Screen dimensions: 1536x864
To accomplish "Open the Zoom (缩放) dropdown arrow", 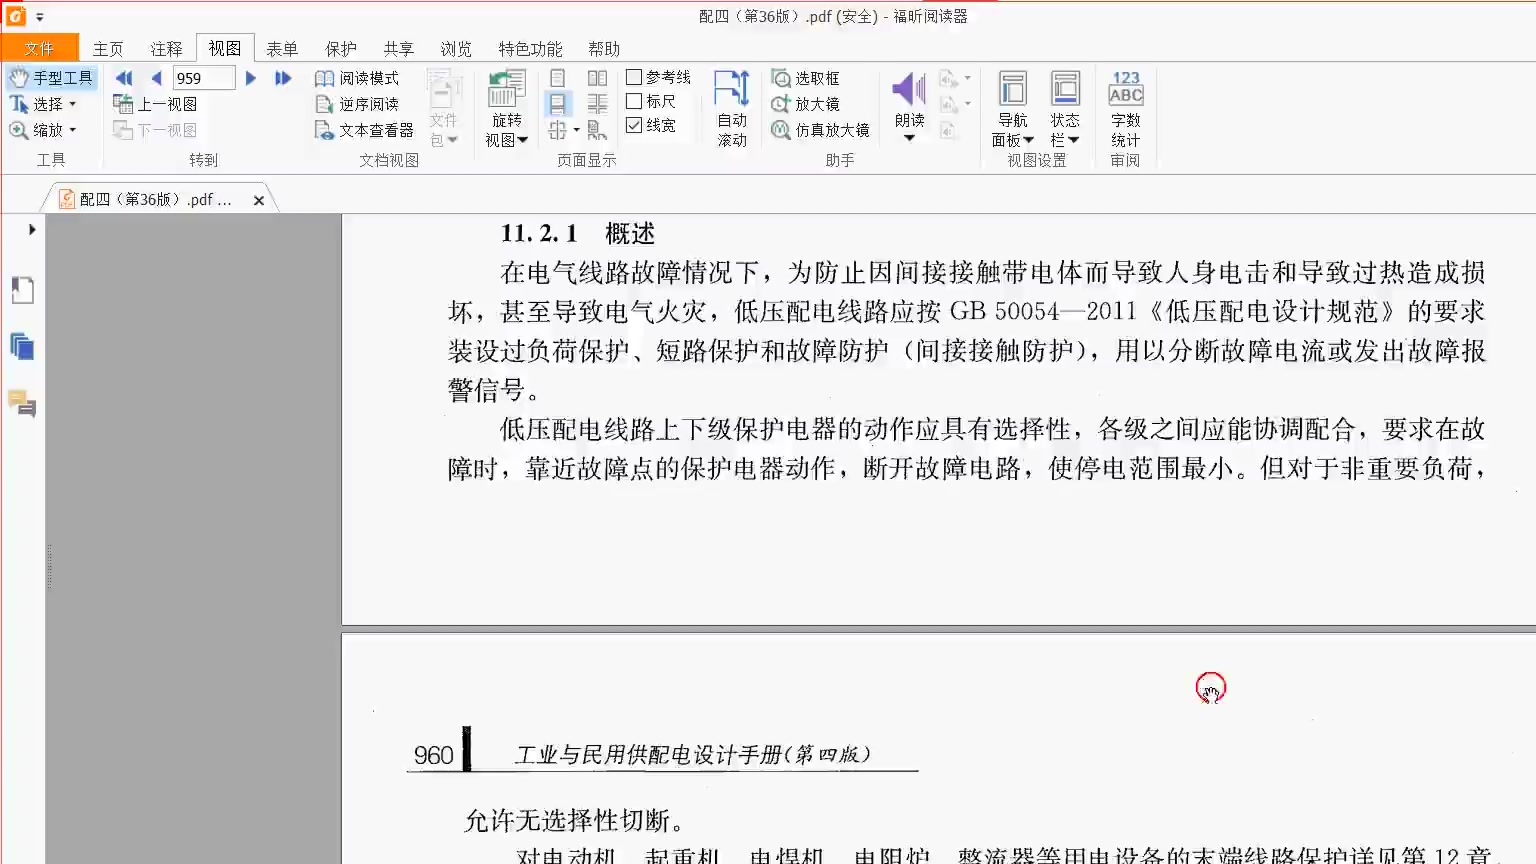I will (73, 130).
